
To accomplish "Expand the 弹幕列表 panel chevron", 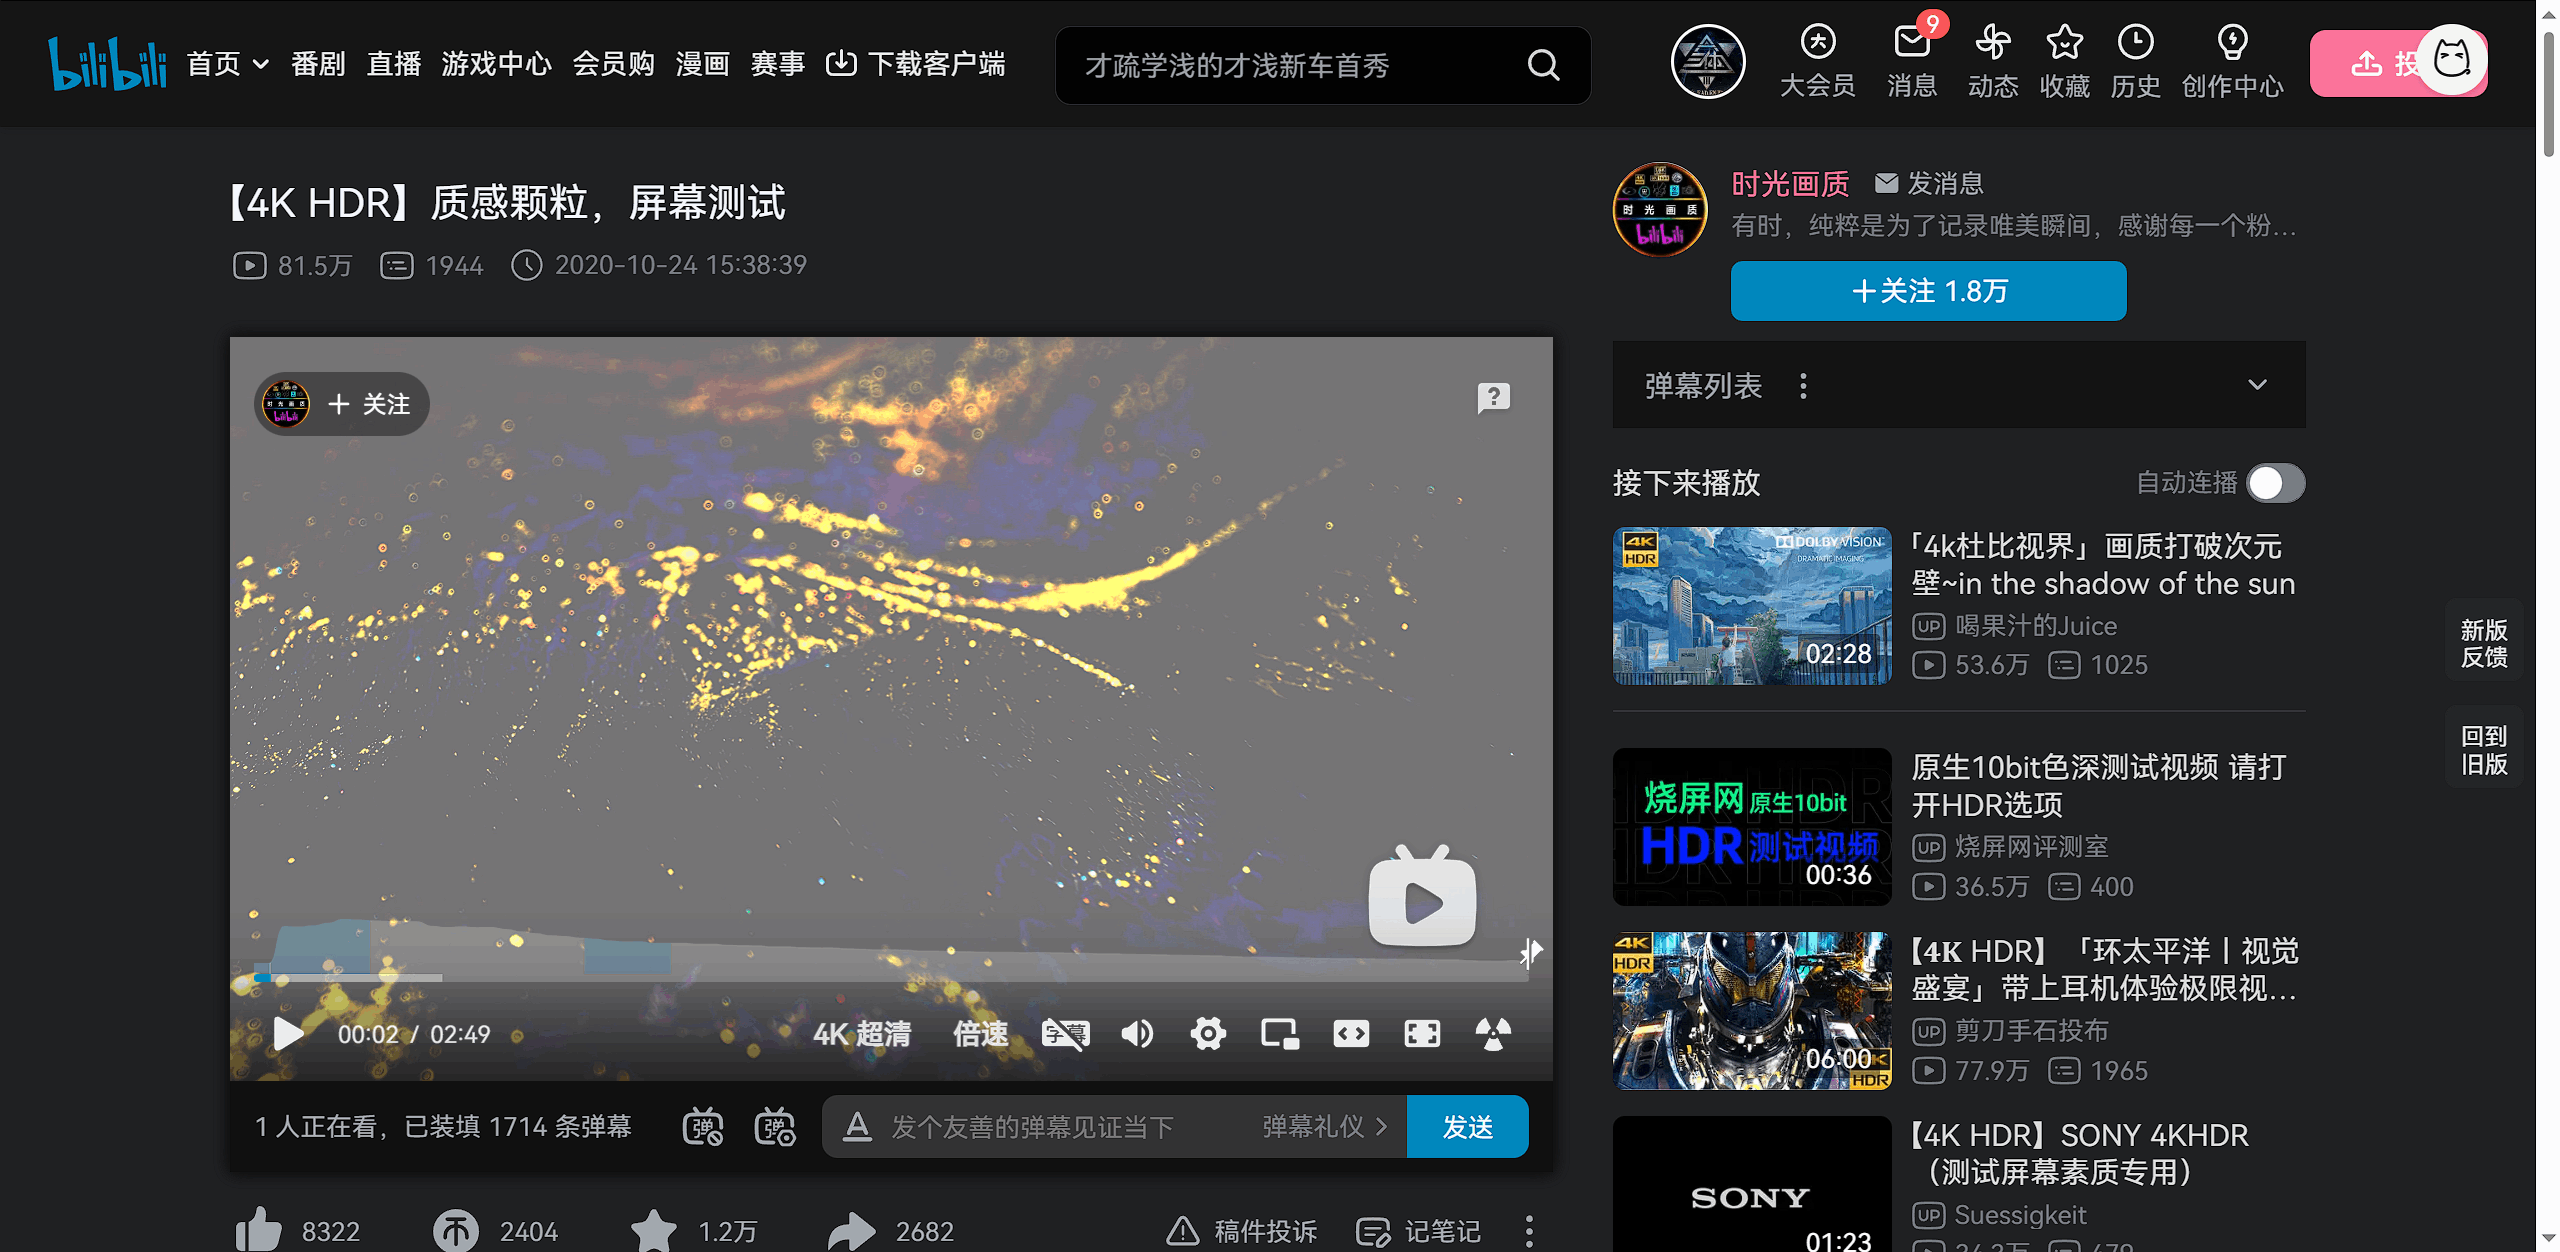I will click(2257, 385).
